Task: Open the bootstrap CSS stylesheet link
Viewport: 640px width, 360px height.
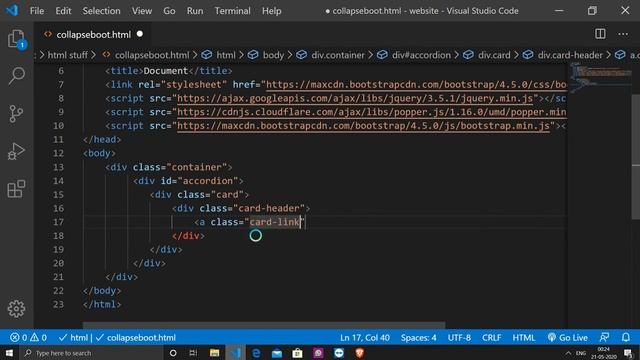Action: (x=416, y=85)
